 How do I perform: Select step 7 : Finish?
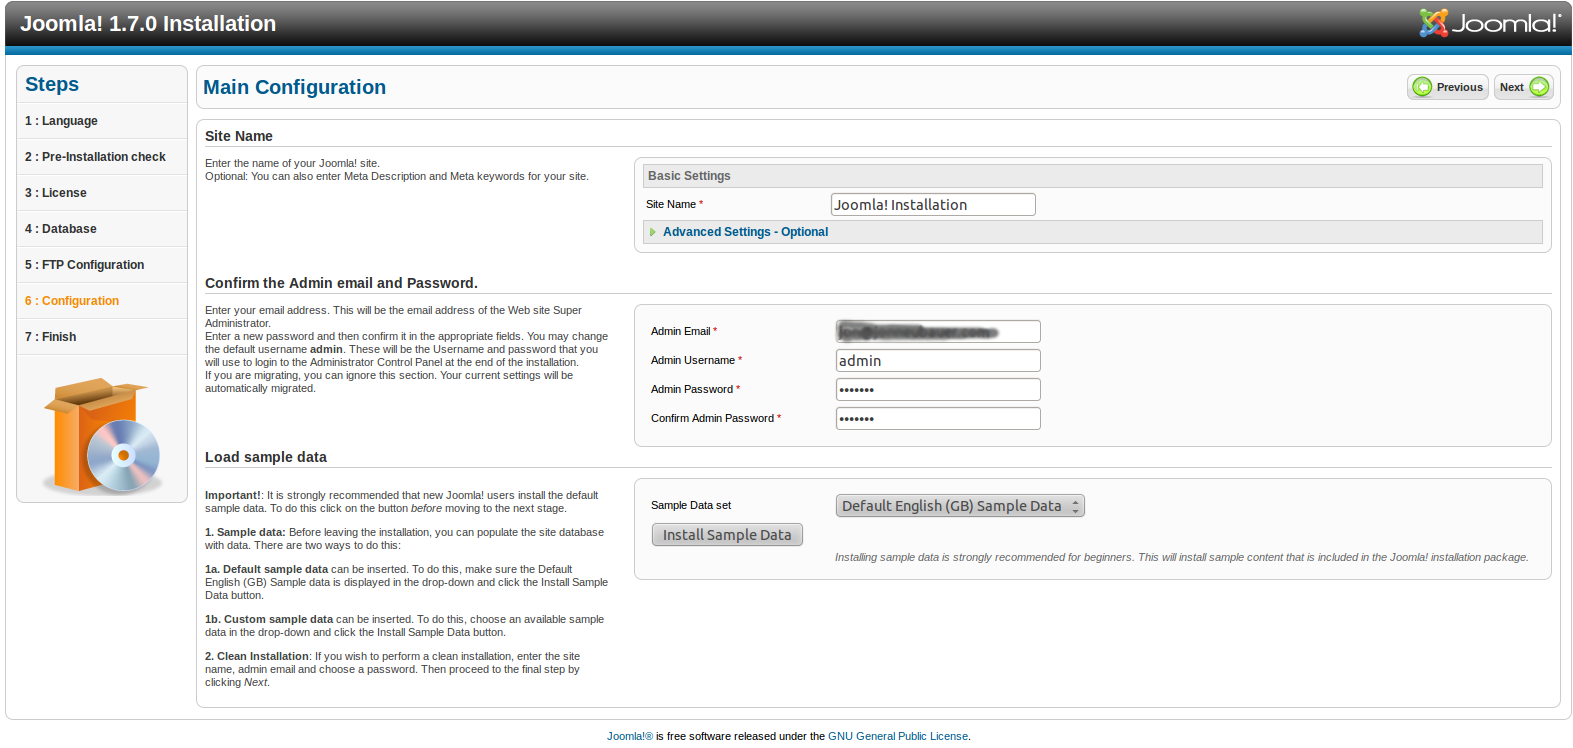click(x=102, y=337)
